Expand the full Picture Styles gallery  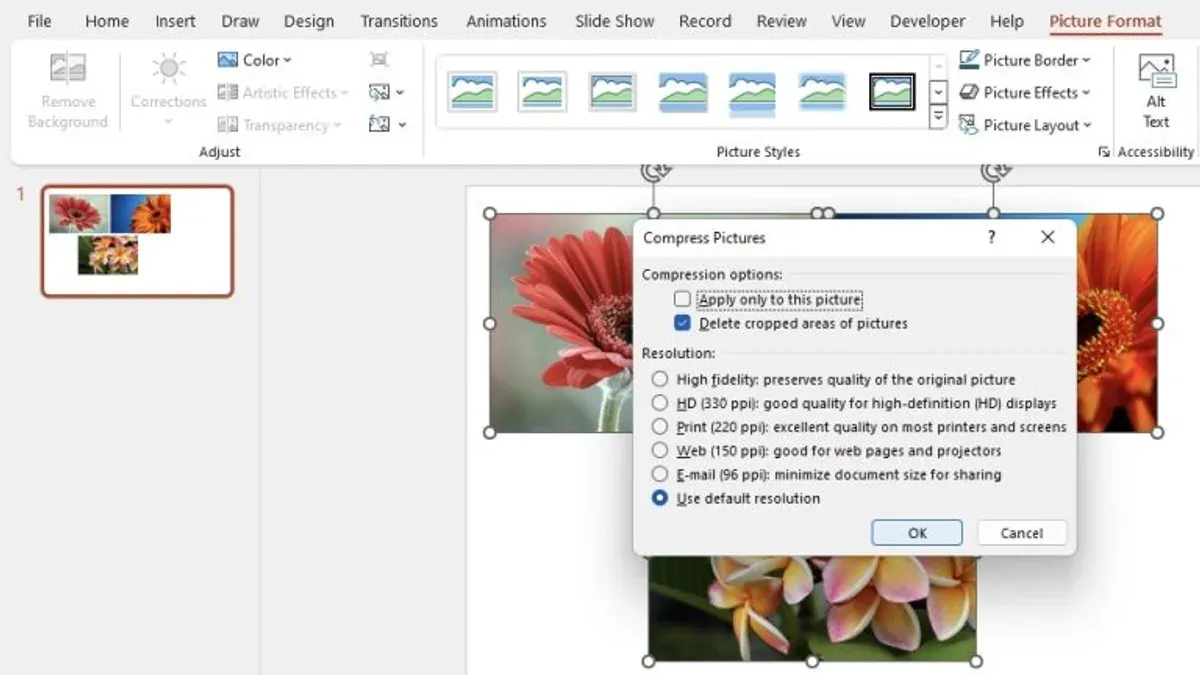click(938, 117)
